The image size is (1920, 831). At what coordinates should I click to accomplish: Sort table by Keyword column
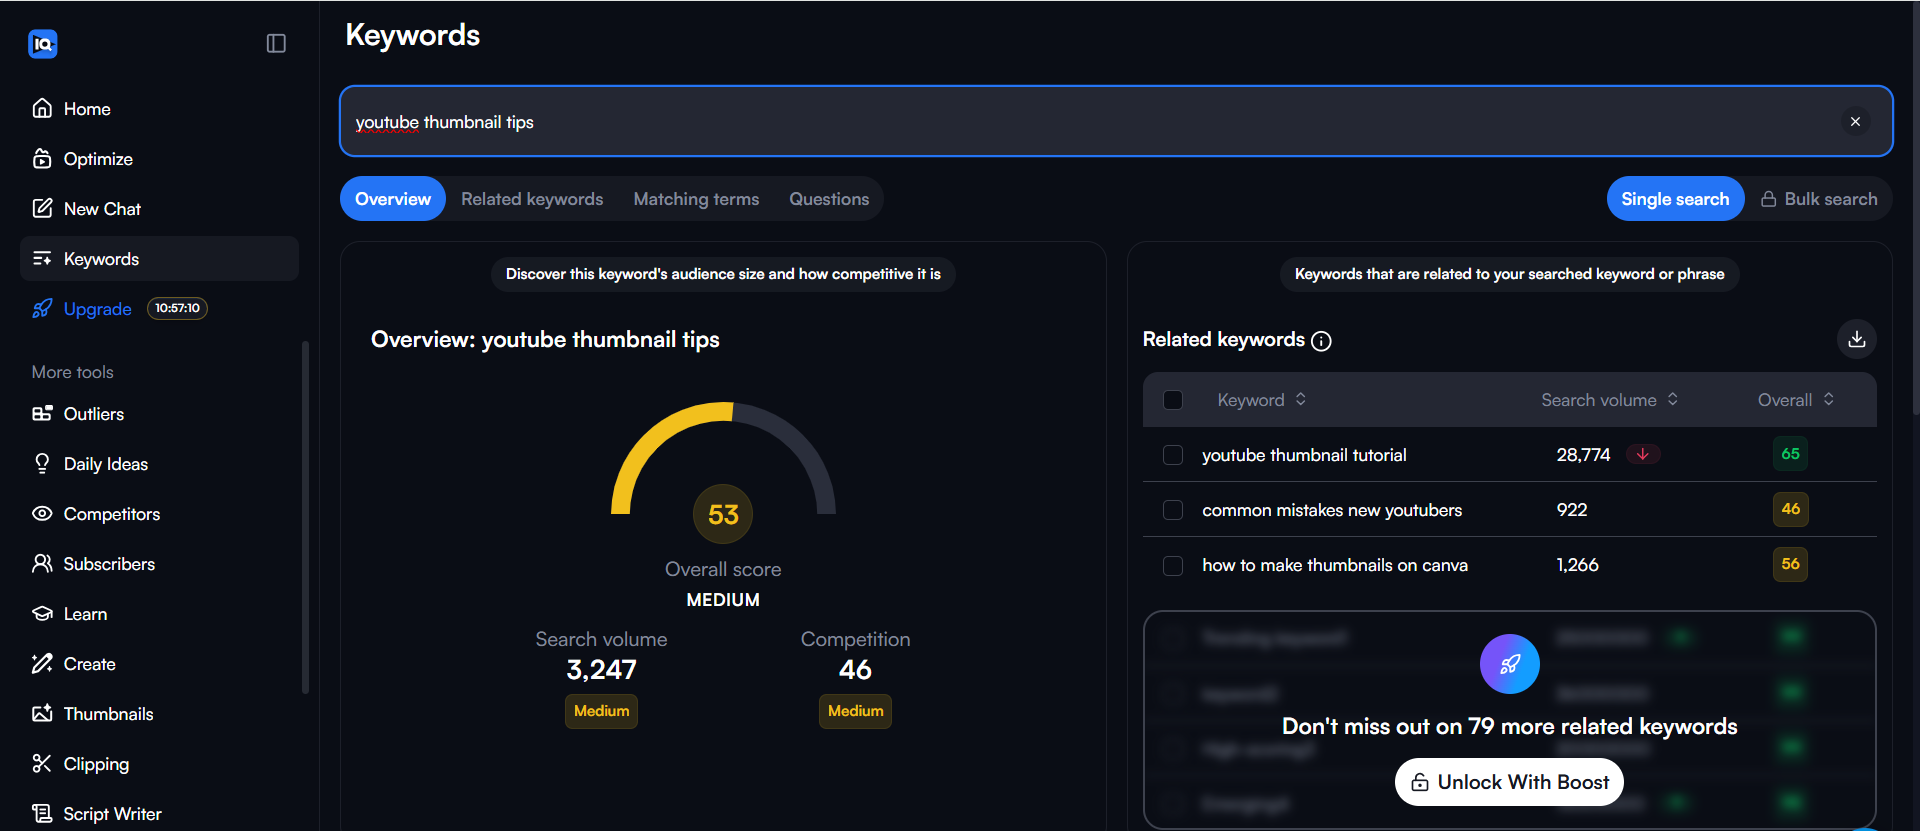click(x=1262, y=400)
